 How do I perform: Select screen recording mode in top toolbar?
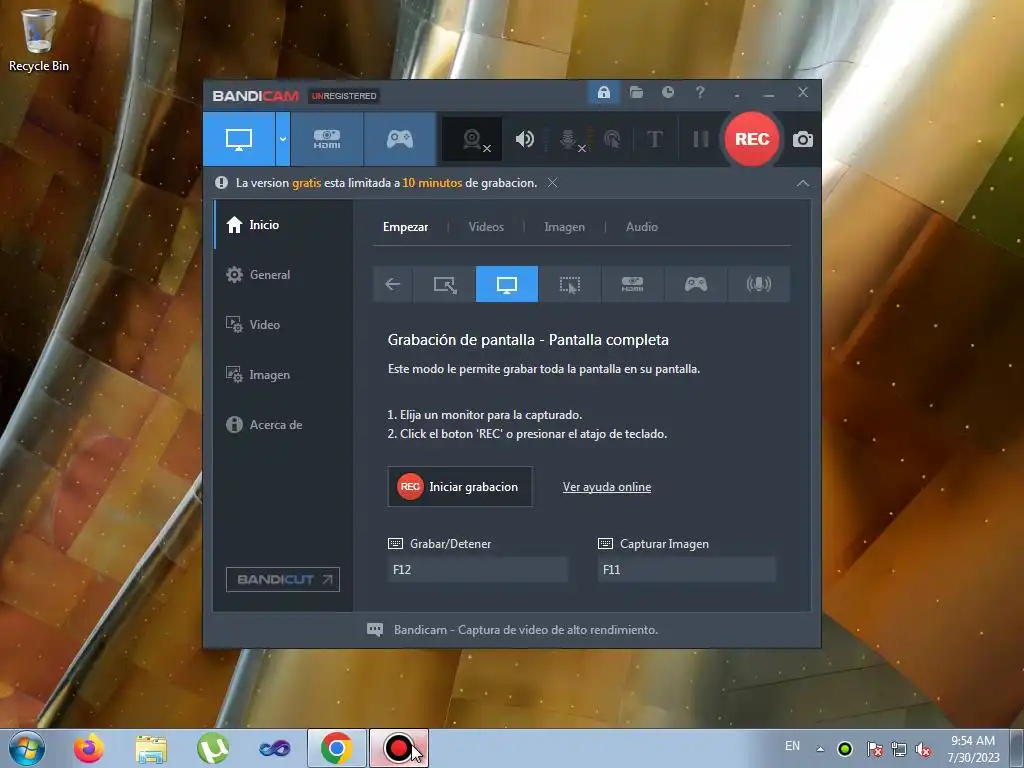tap(239, 139)
